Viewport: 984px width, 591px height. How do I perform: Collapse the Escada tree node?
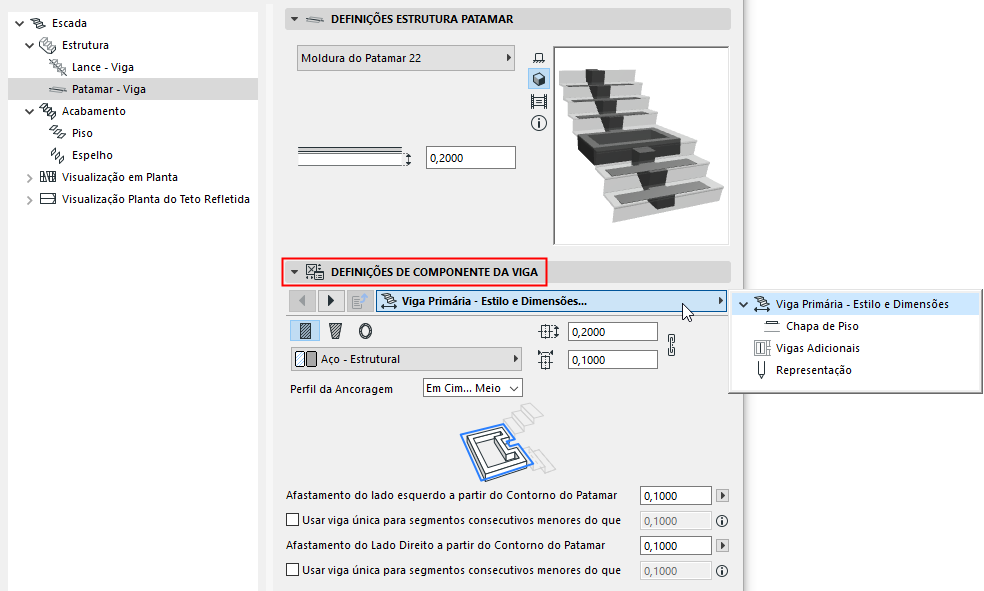click(x=19, y=23)
